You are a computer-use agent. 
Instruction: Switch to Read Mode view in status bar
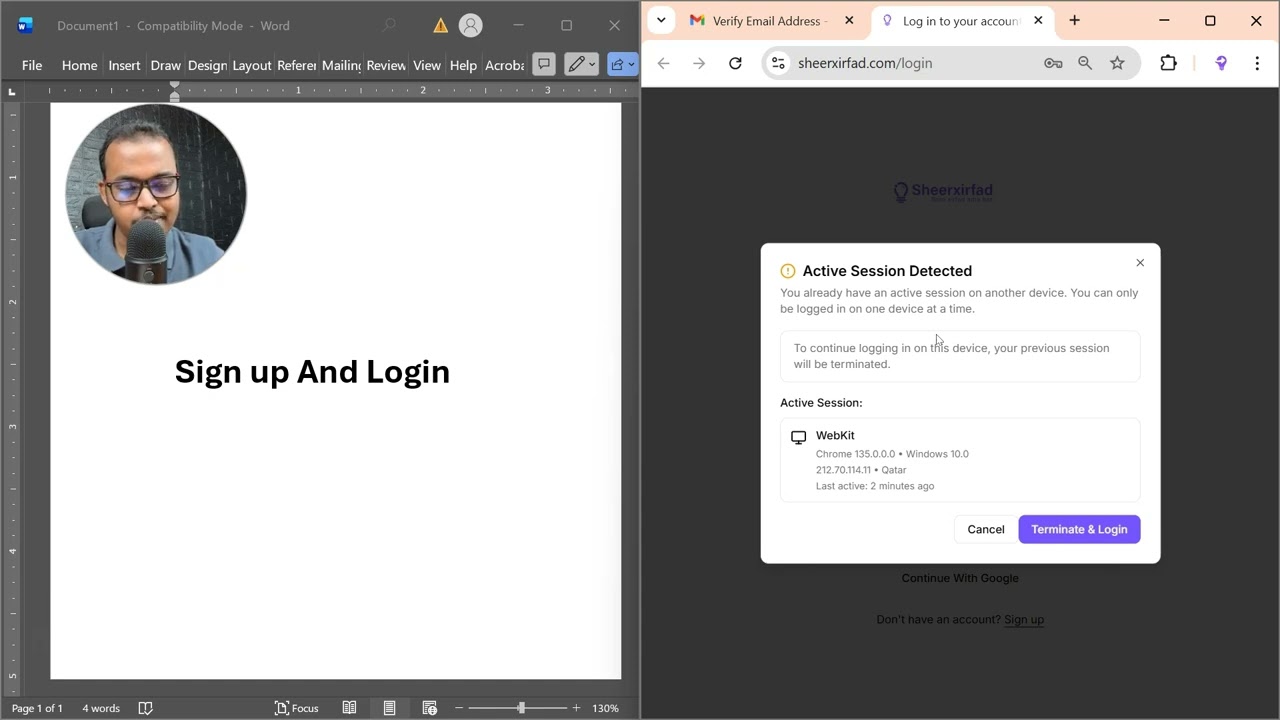click(349, 708)
